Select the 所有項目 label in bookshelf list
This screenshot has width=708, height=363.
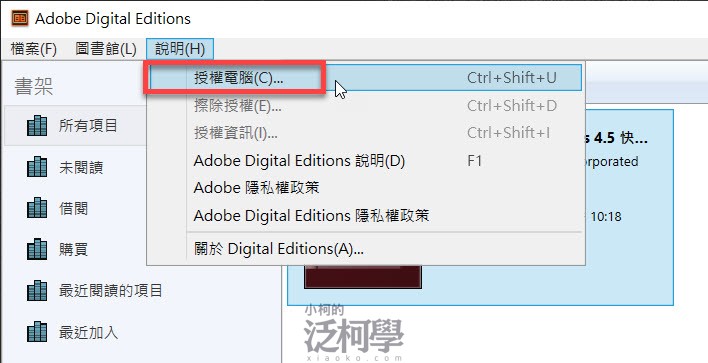pyautogui.click(x=88, y=126)
